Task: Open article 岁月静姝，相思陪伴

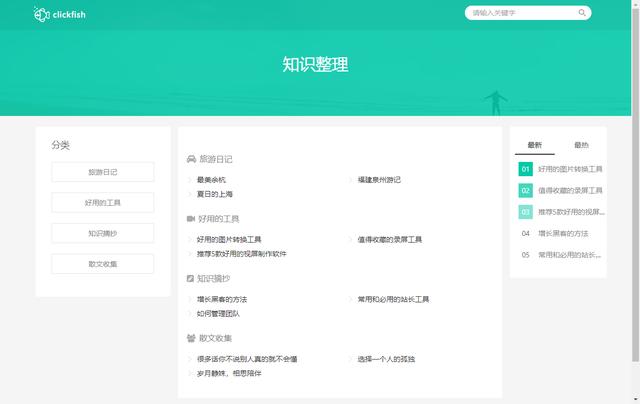Action: click(x=229, y=373)
